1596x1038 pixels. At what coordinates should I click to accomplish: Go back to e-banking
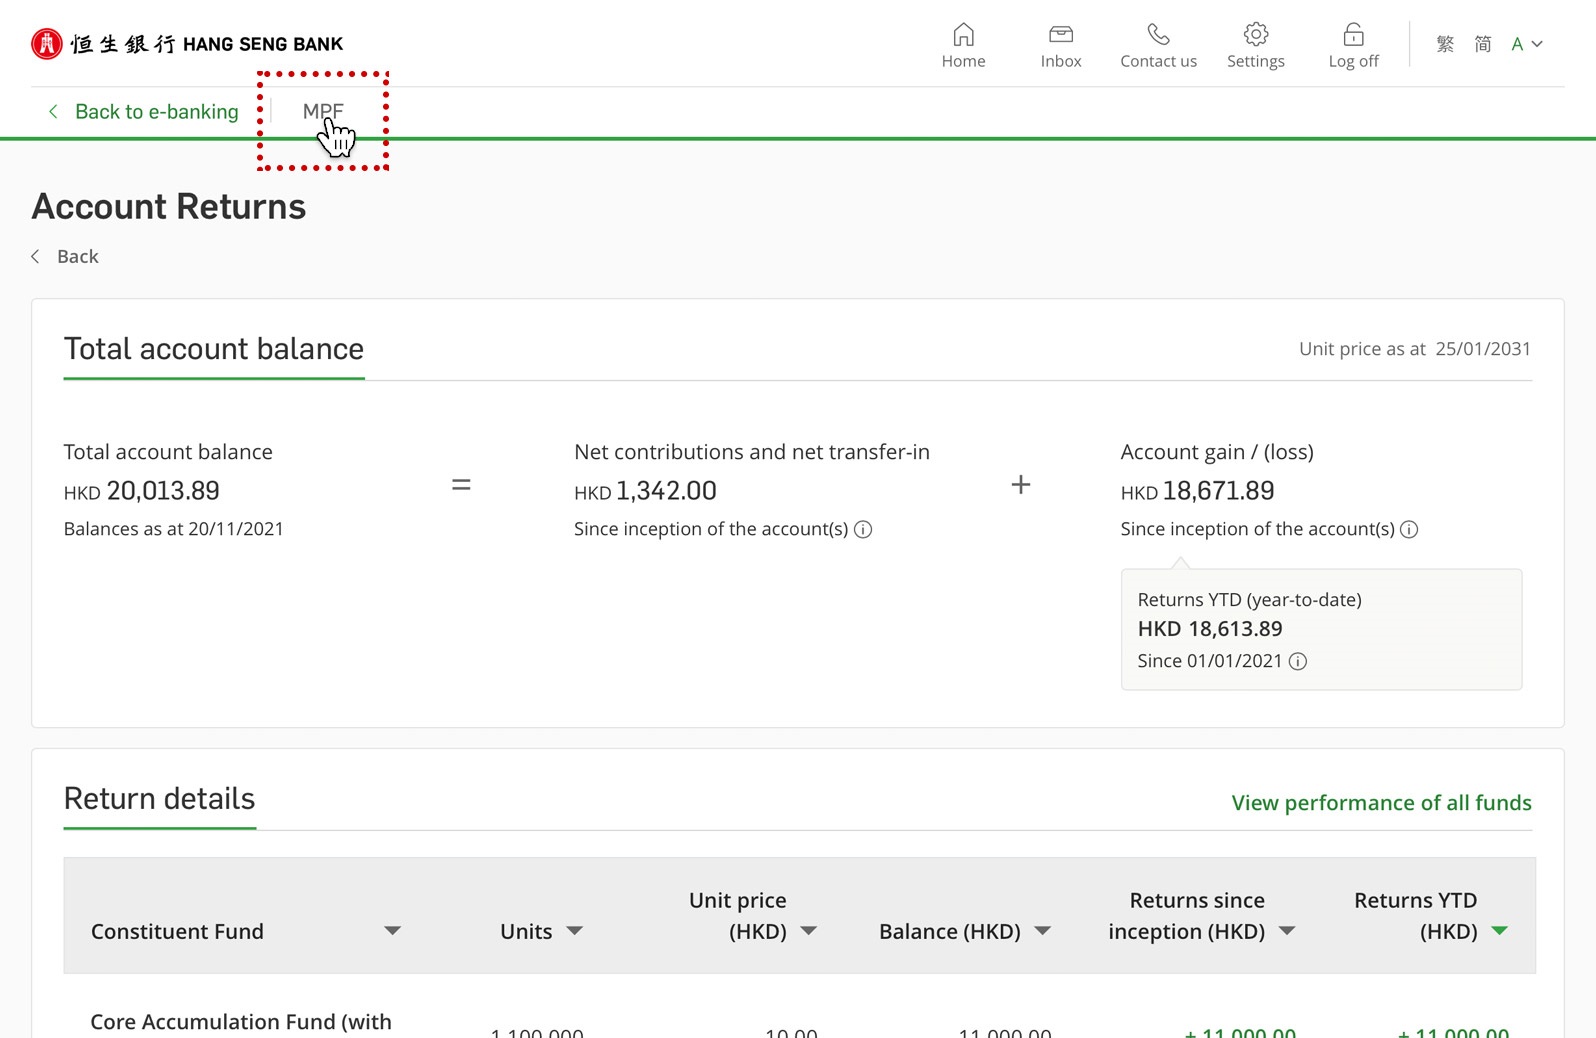(x=145, y=112)
